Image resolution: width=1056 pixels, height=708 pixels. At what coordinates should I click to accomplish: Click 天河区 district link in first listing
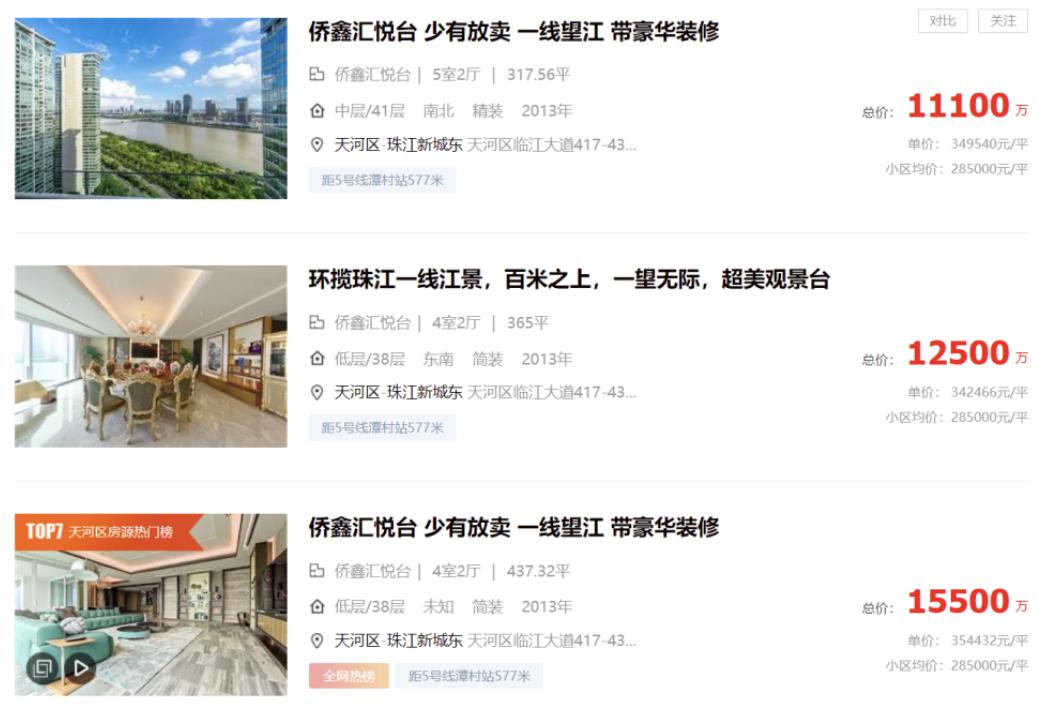357,145
